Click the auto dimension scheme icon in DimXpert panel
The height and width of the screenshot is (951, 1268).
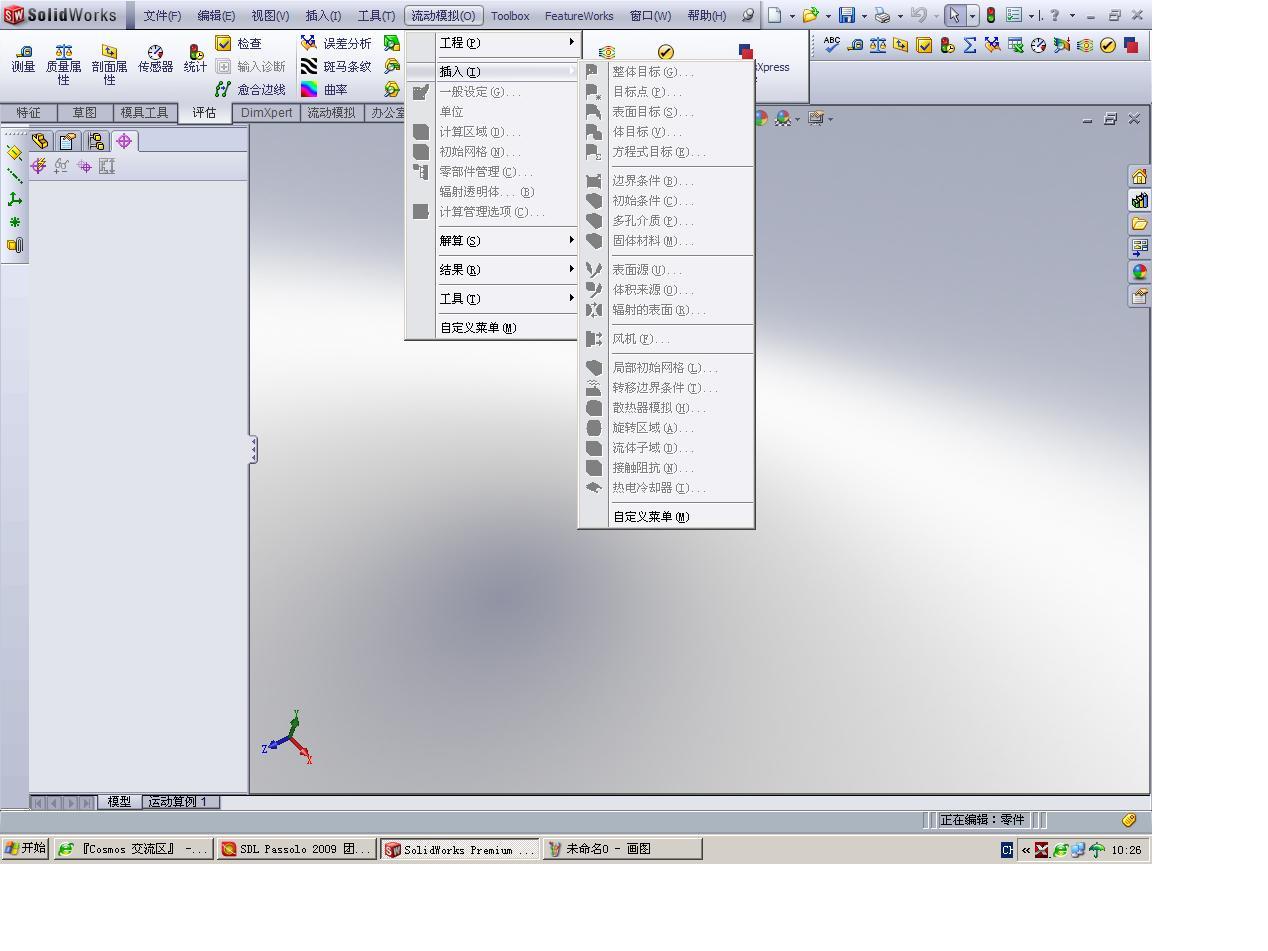tap(38, 166)
